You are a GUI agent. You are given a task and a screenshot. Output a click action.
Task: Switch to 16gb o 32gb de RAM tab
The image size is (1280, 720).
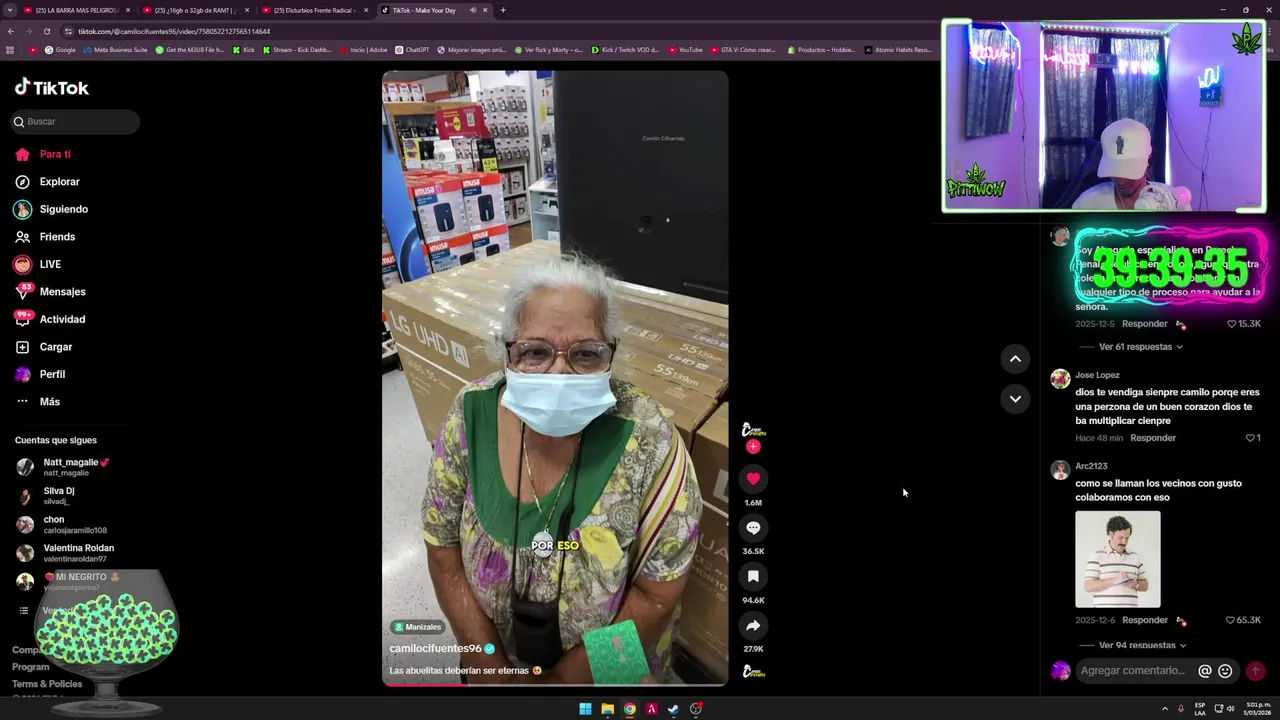(195, 10)
